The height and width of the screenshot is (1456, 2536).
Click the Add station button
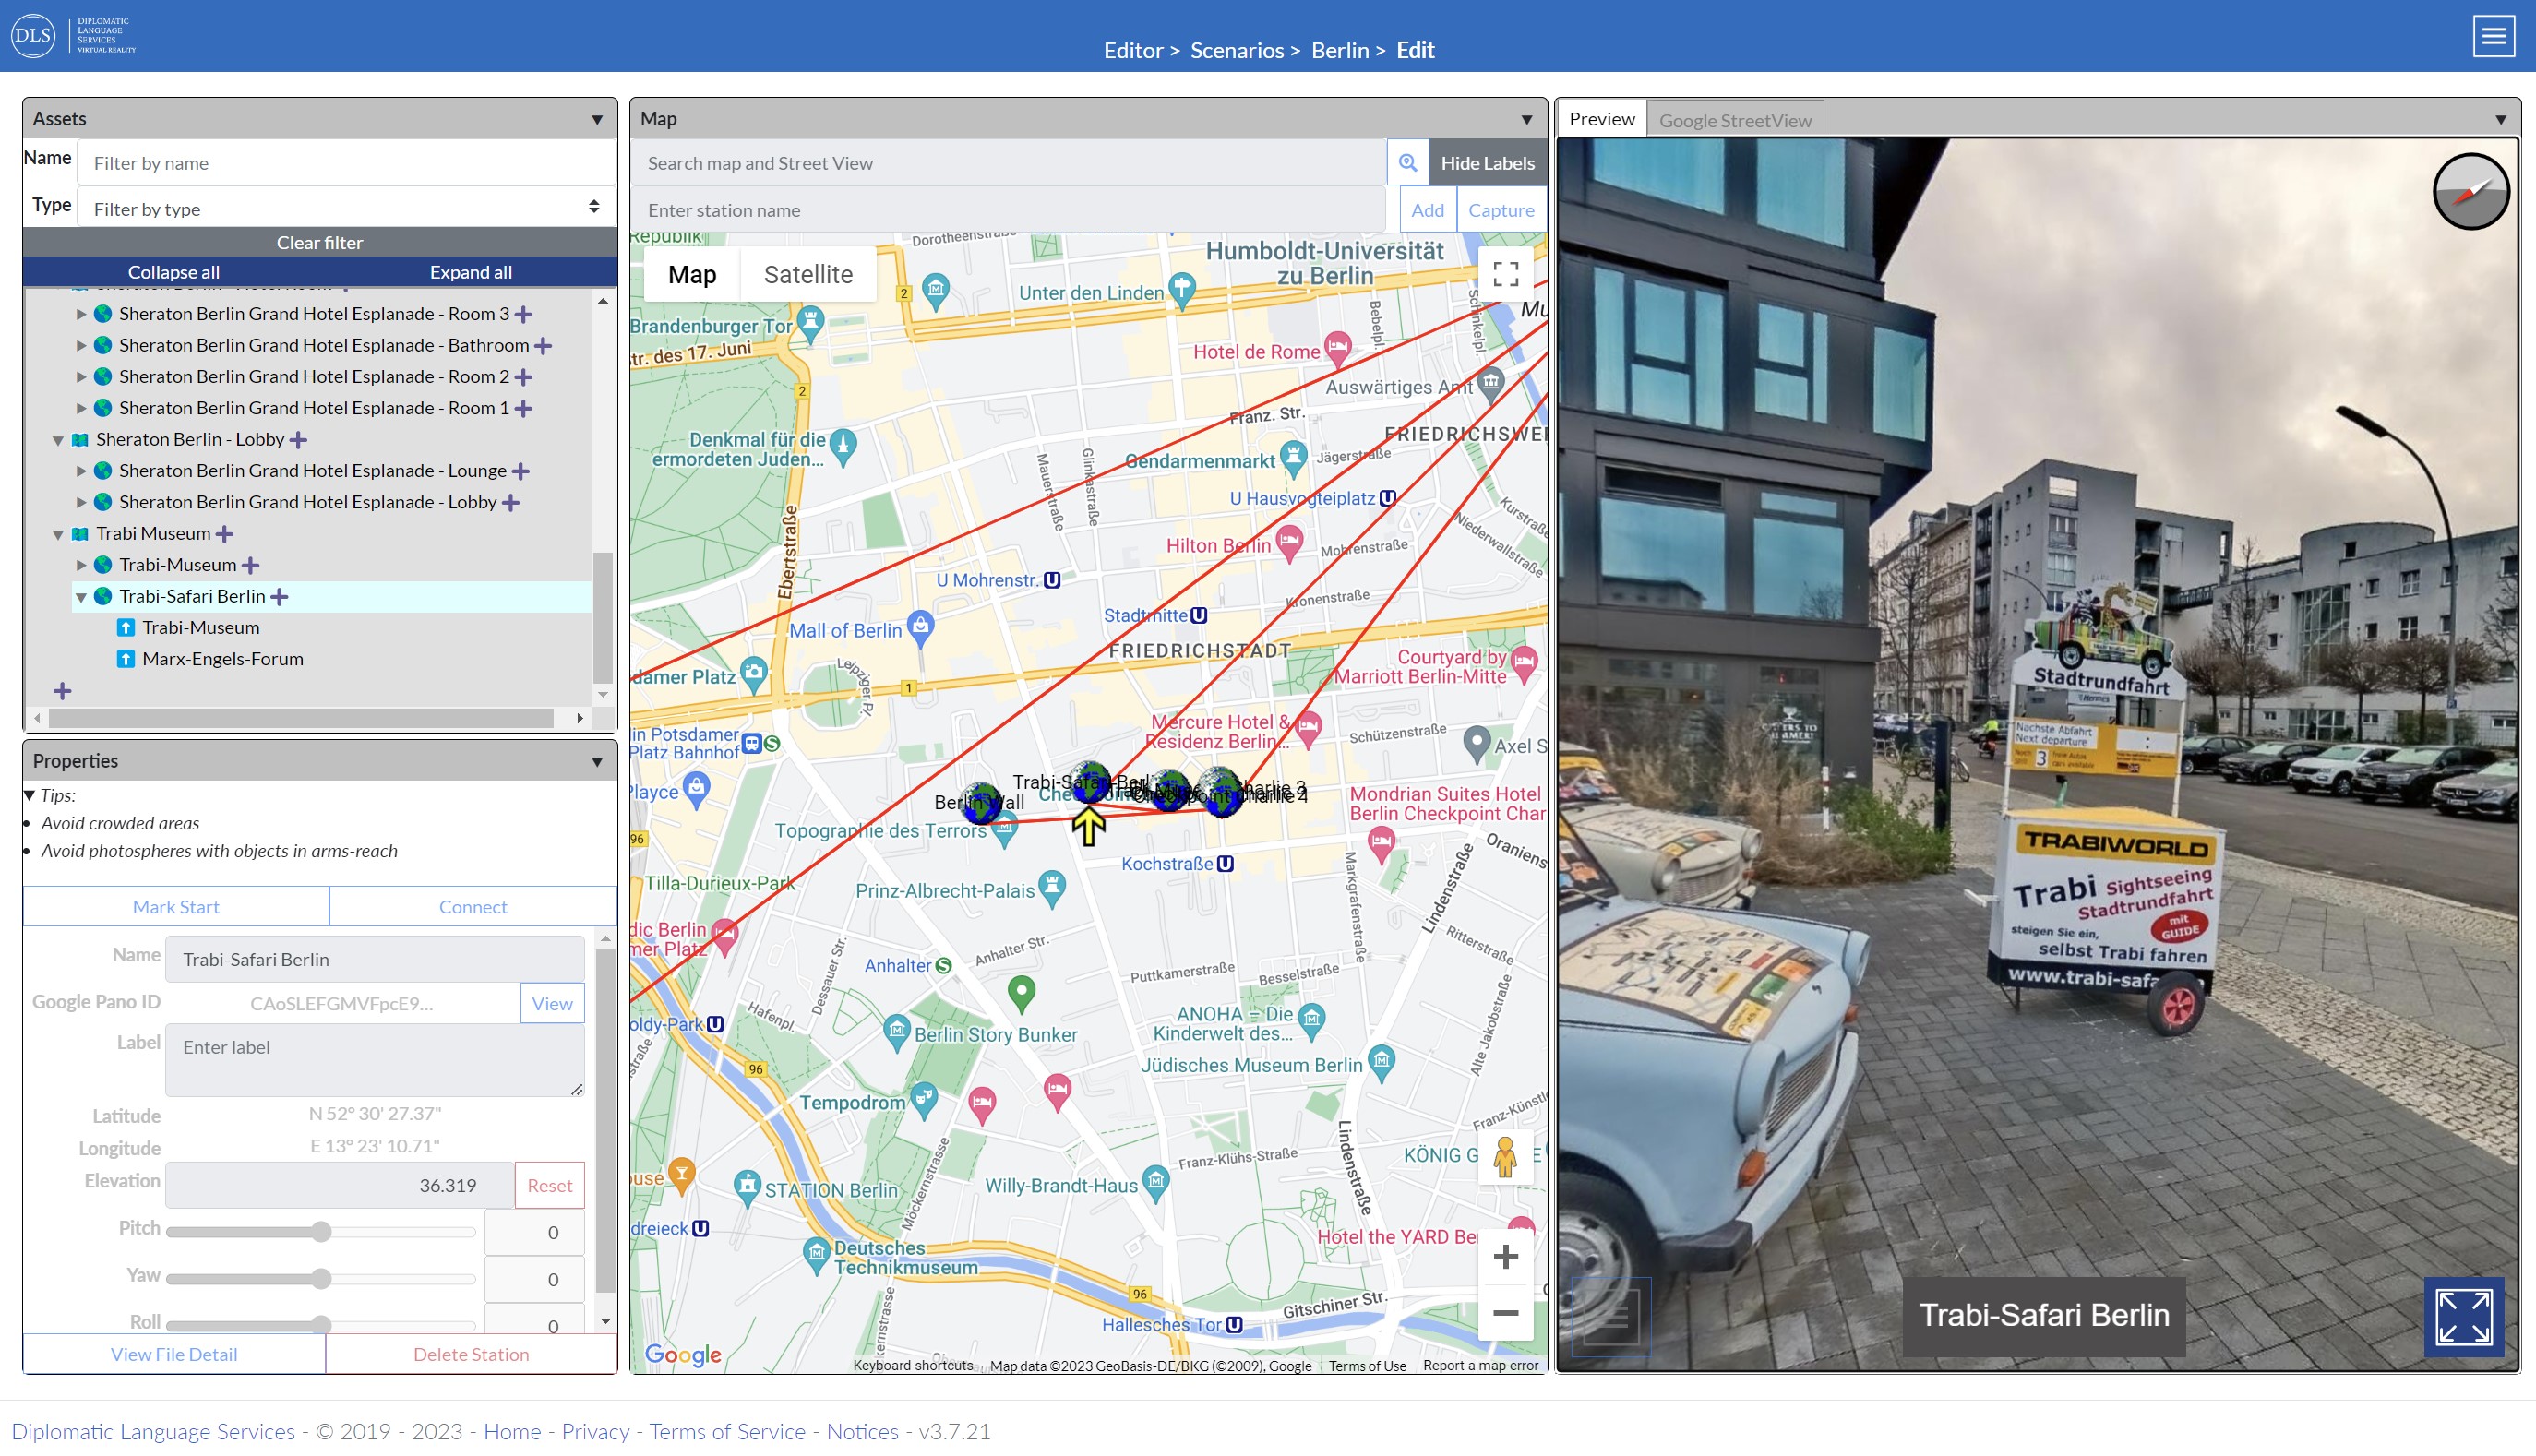point(1427,210)
